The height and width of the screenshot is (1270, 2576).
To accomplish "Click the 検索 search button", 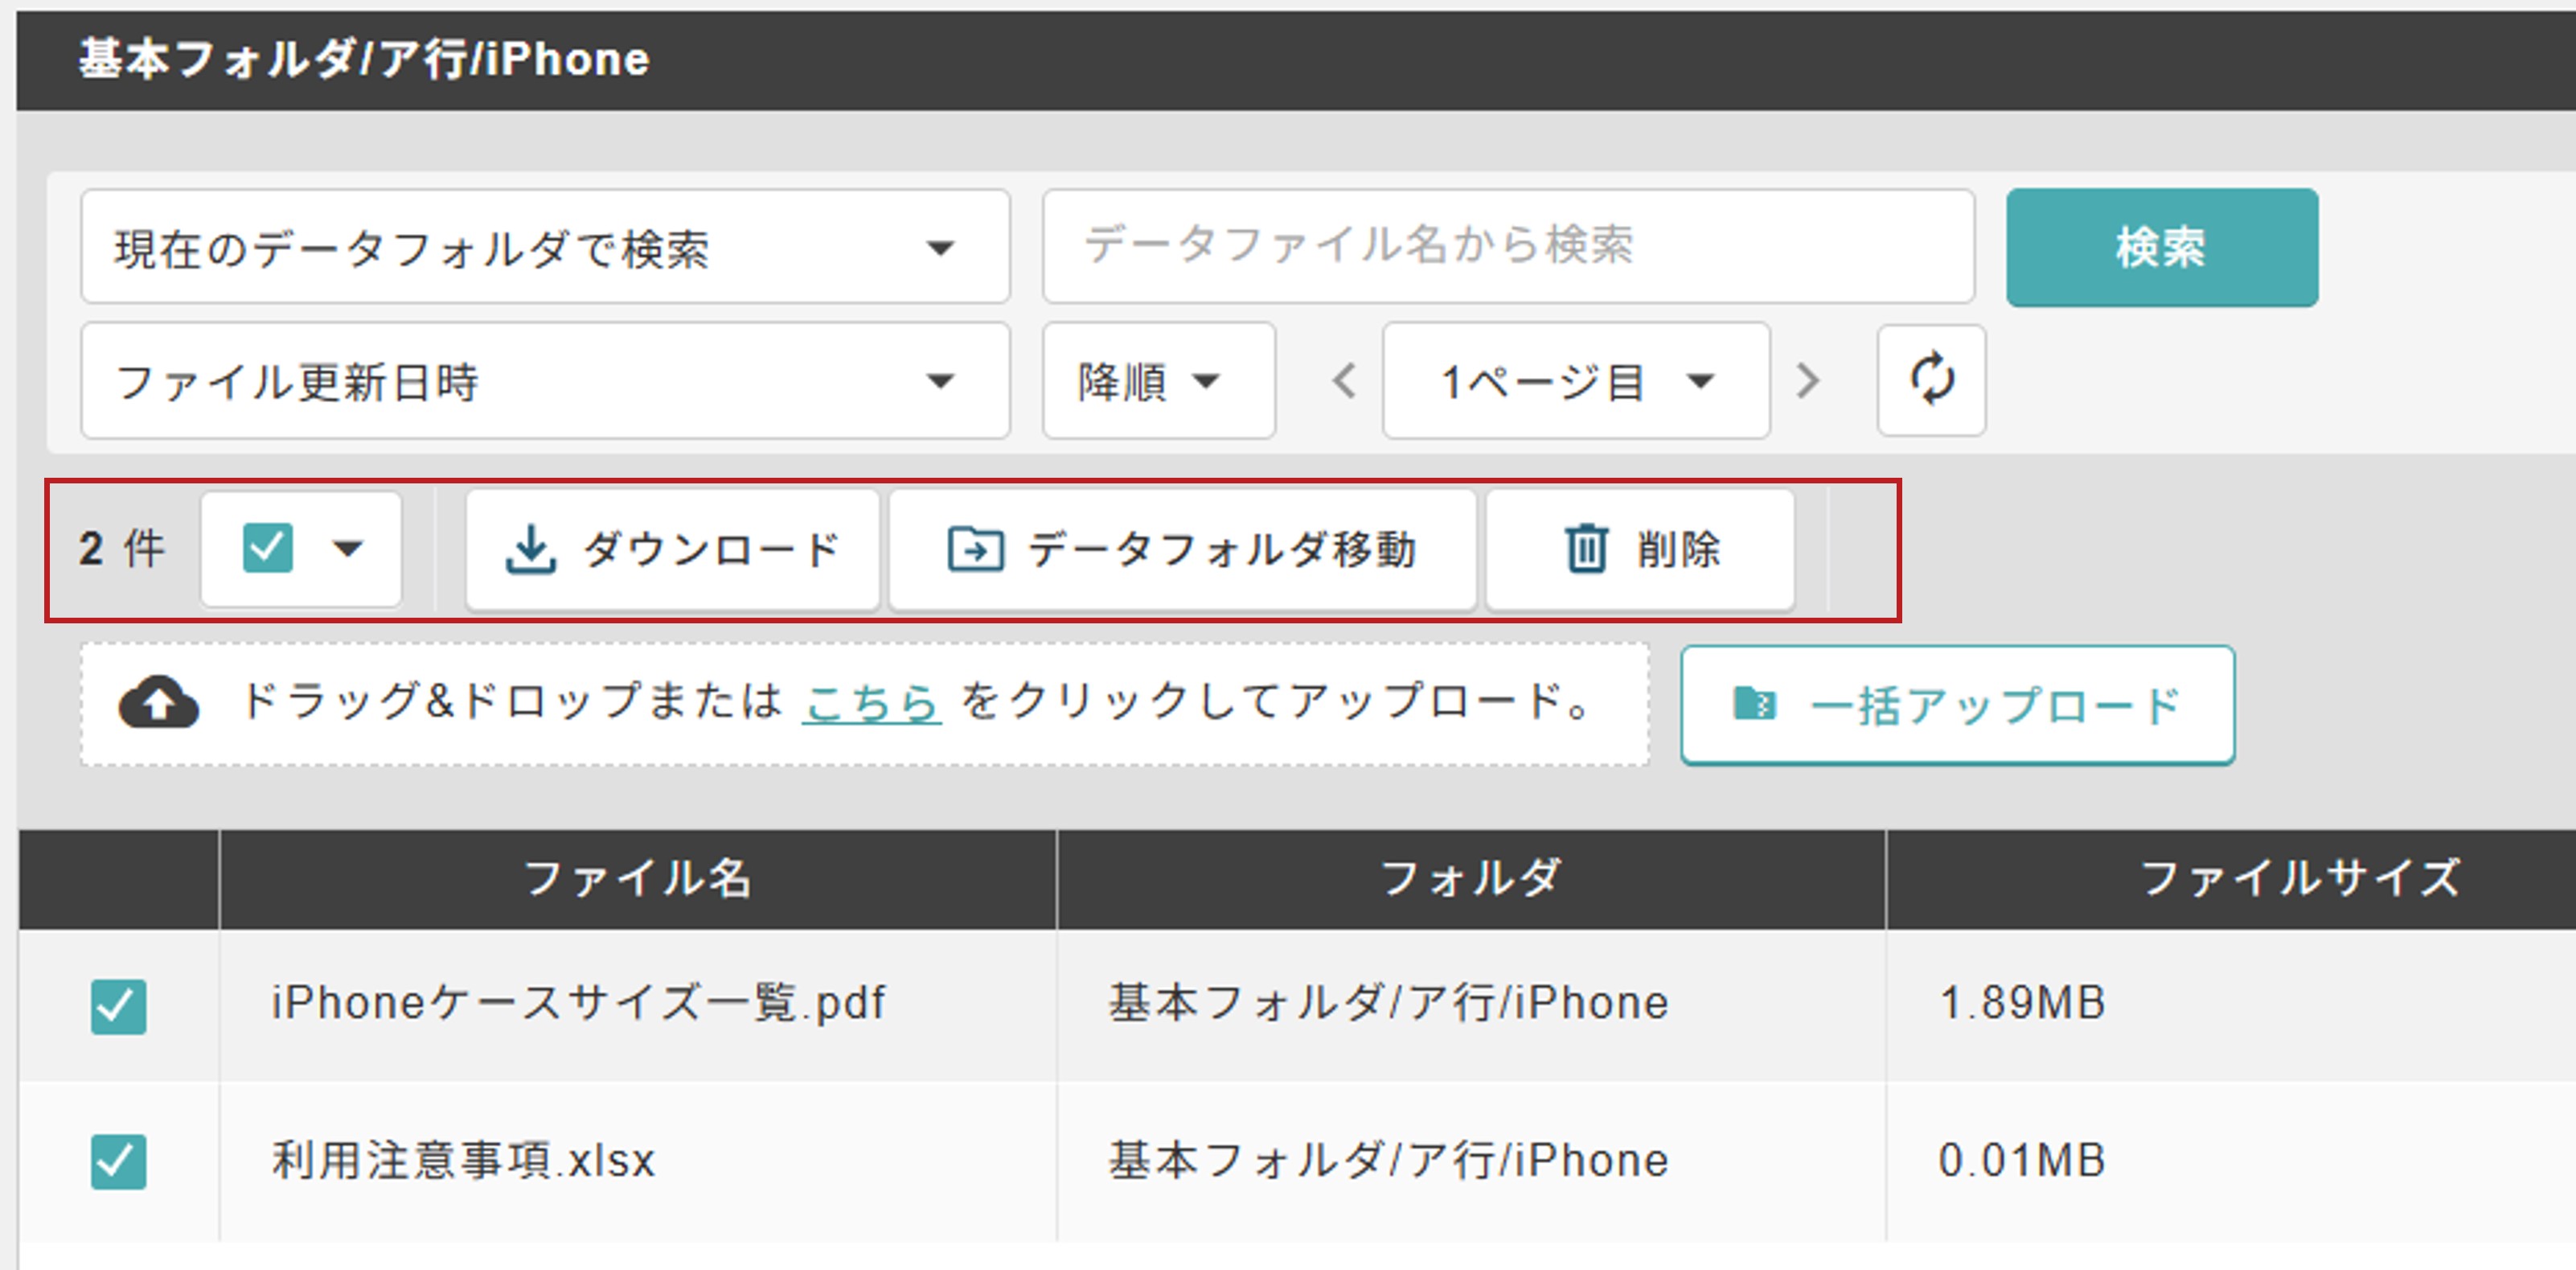I will [2162, 247].
